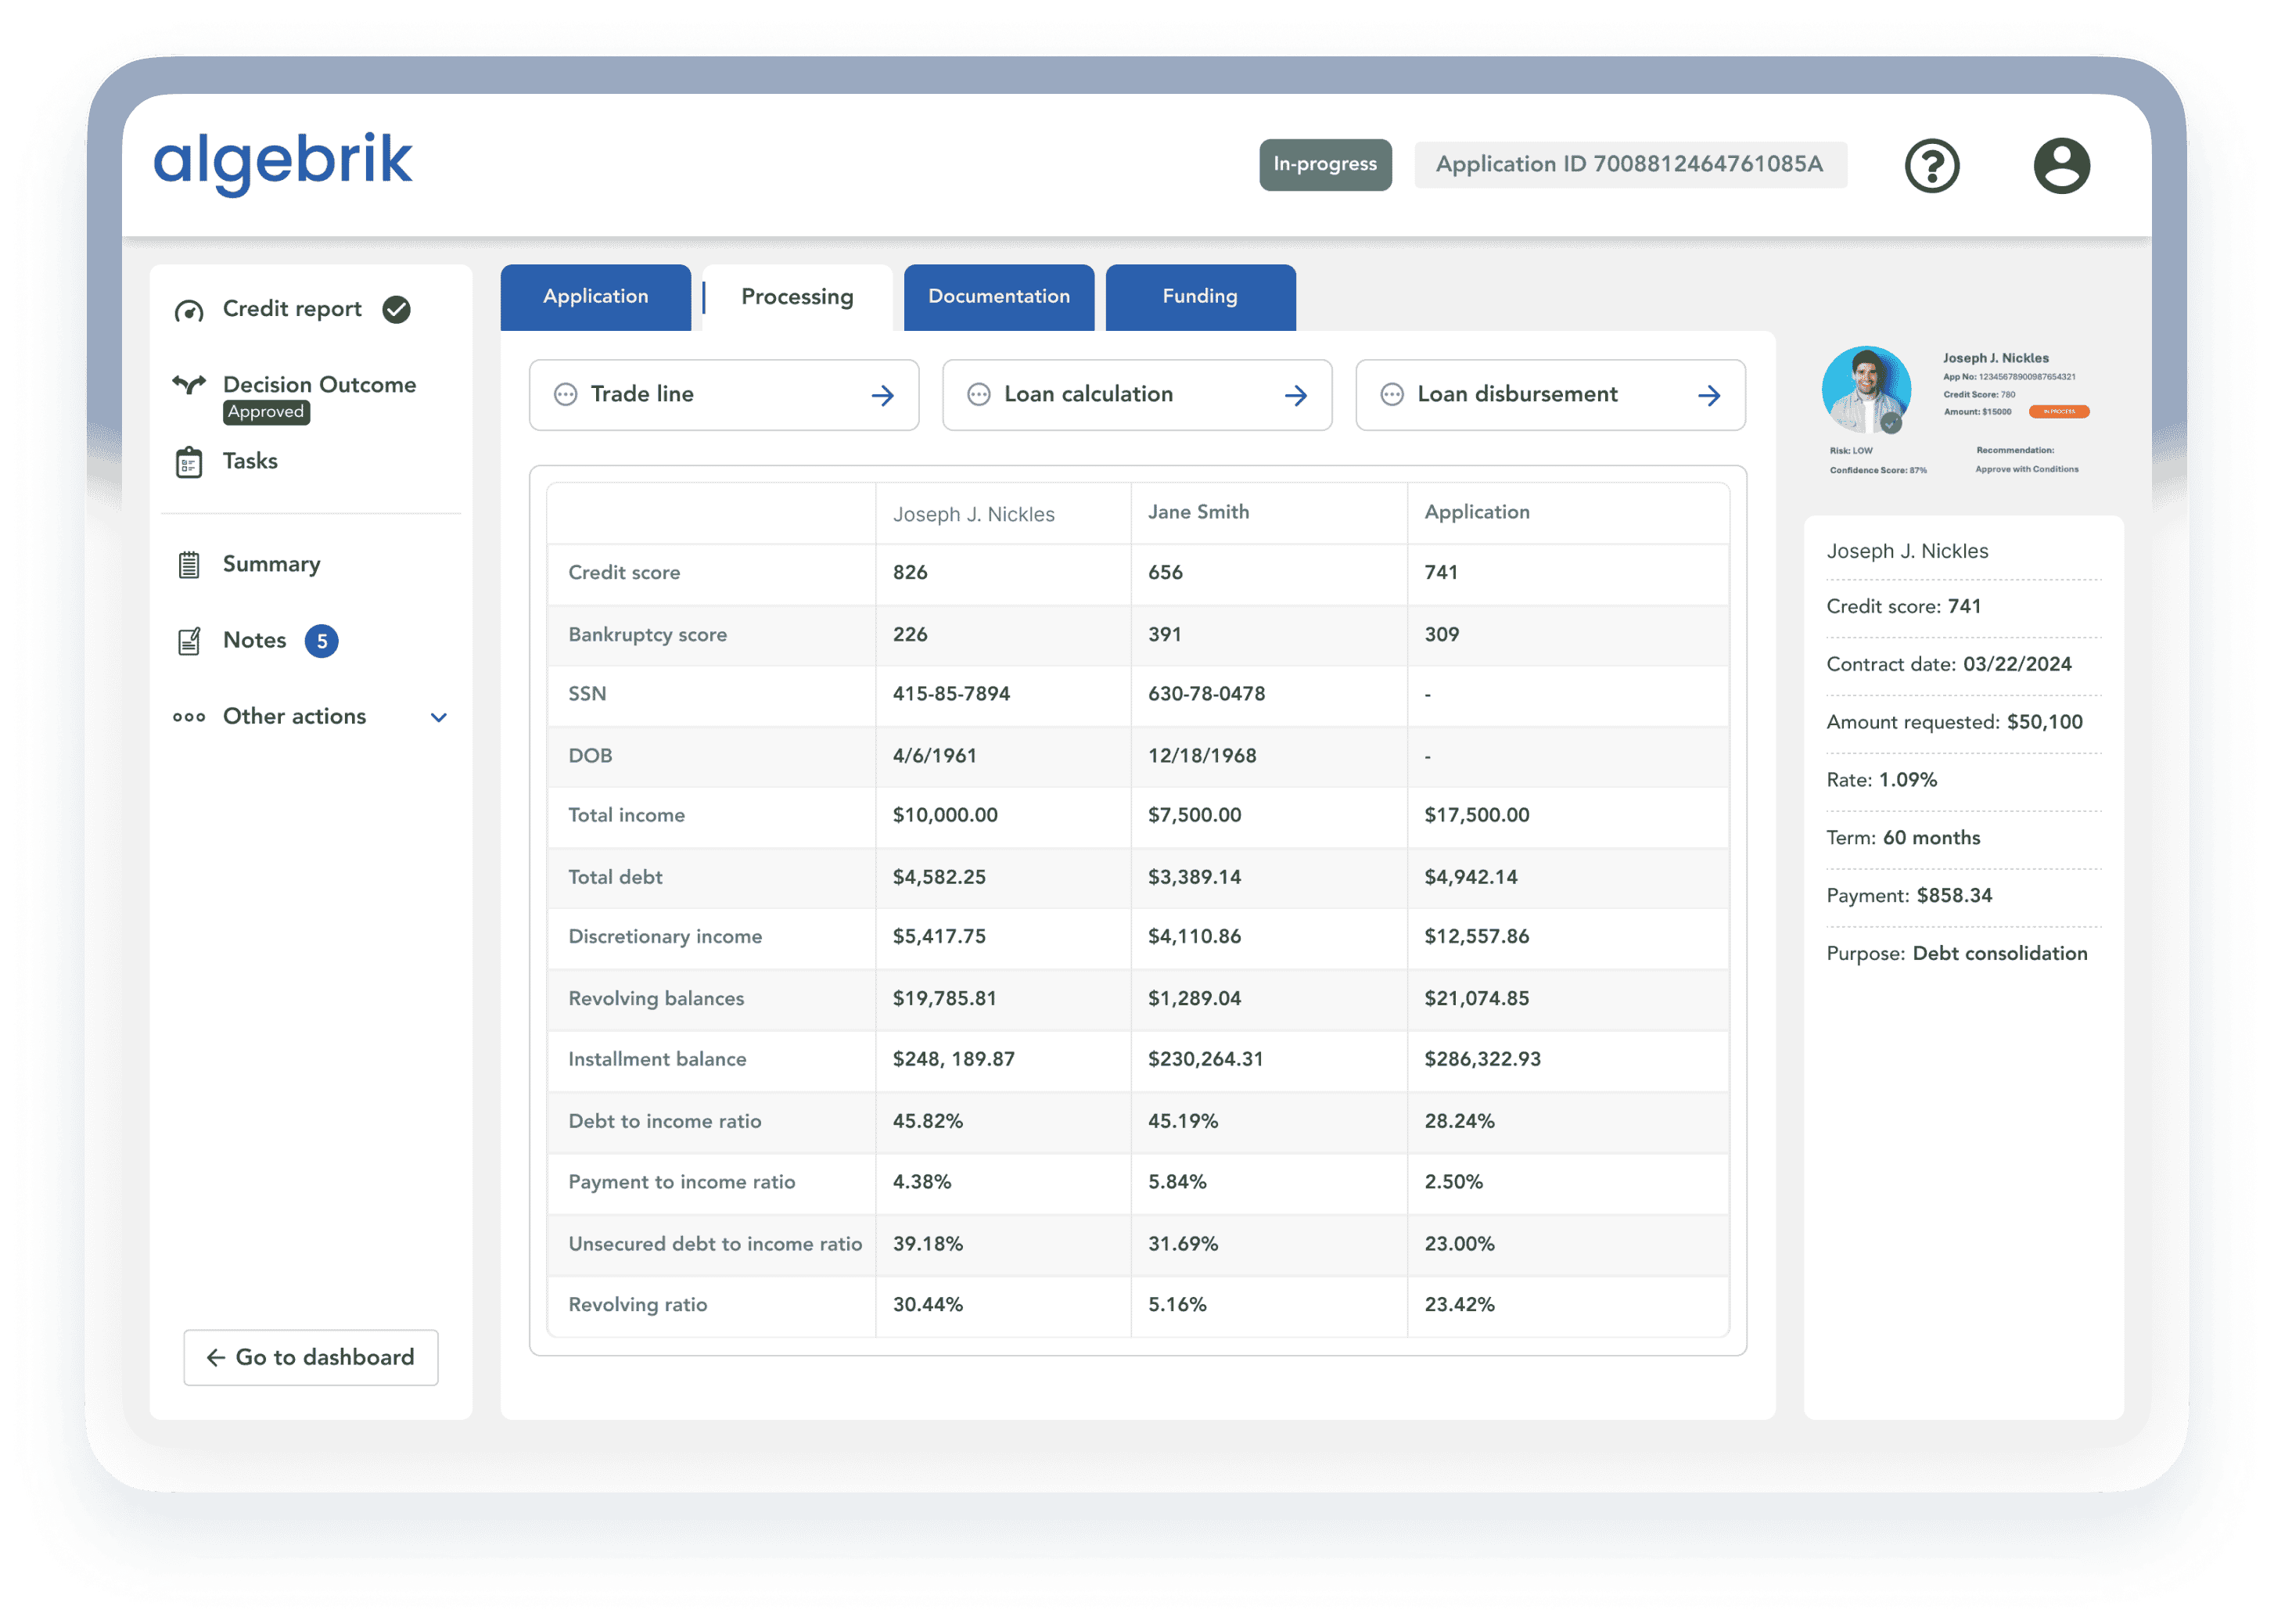This screenshot has height=1624, width=2274.
Task: Click the Trade line arrow icon
Action: tap(882, 396)
